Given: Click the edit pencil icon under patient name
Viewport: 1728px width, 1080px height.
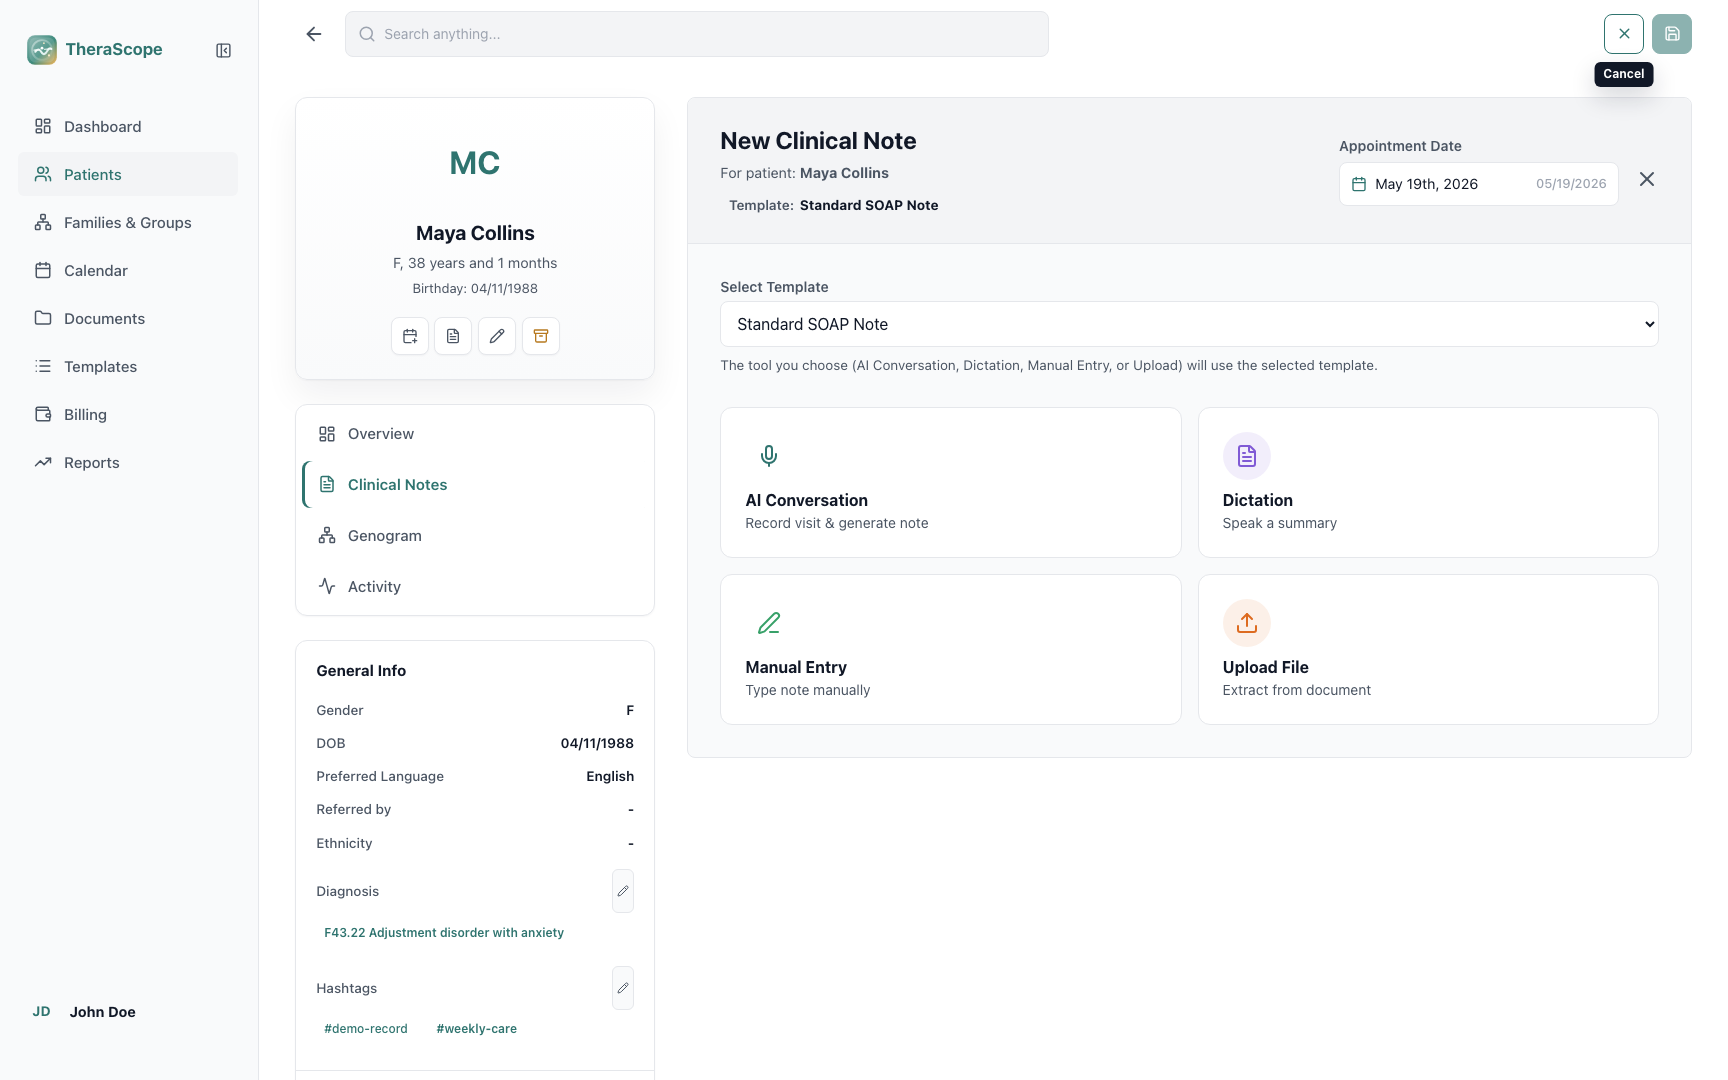Looking at the screenshot, I should point(497,336).
